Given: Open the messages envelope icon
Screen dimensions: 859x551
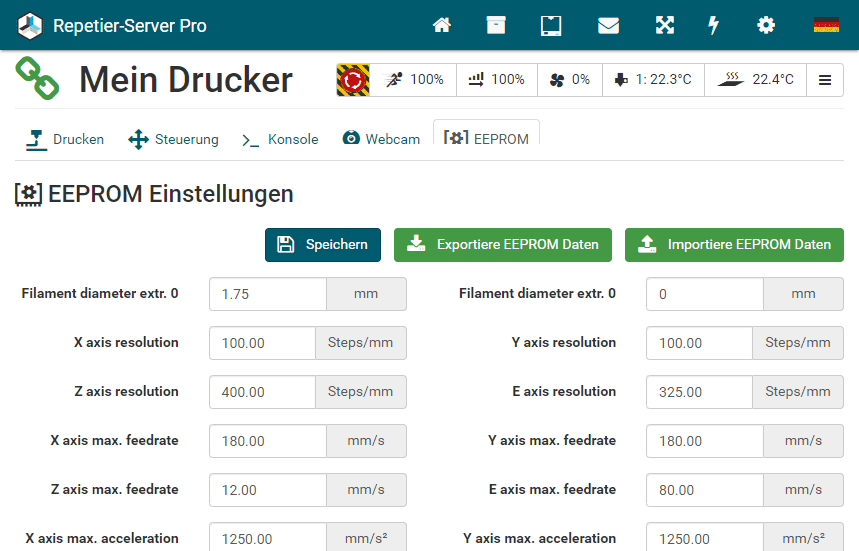Looking at the screenshot, I should [x=608, y=26].
